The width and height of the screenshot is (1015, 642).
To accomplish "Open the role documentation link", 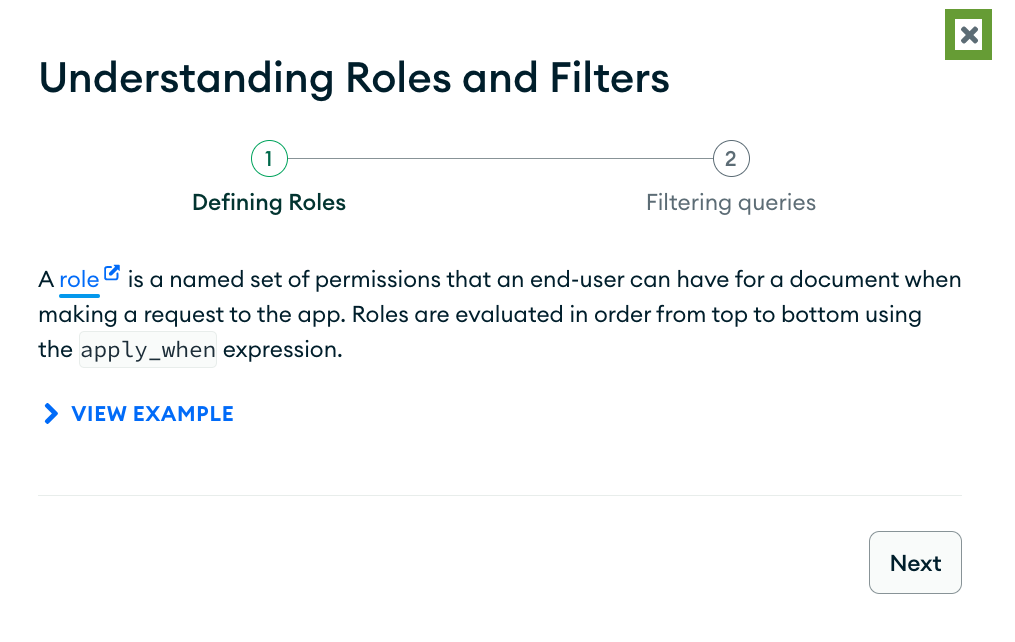I will tap(76, 279).
